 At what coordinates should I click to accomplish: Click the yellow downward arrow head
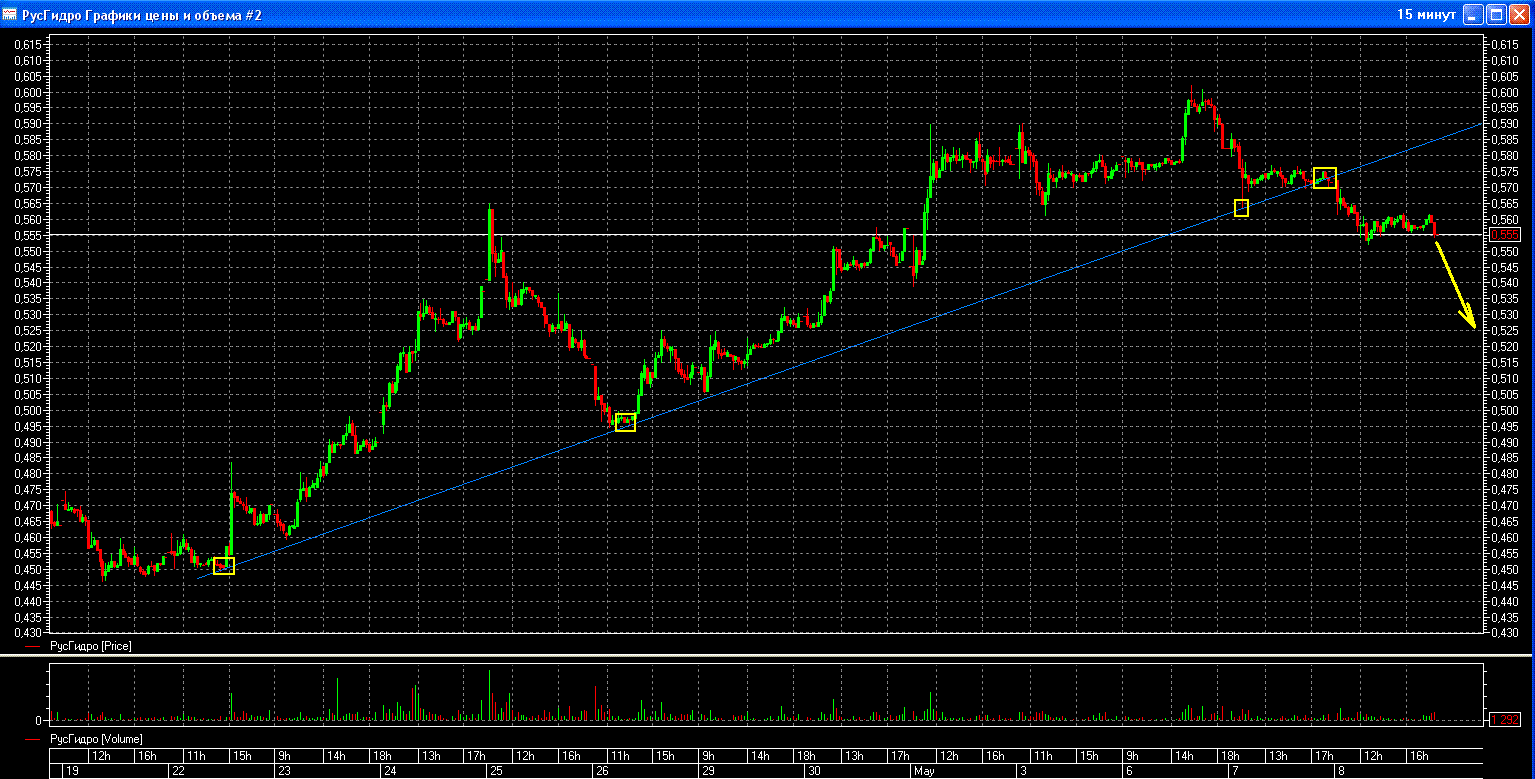(x=1472, y=324)
